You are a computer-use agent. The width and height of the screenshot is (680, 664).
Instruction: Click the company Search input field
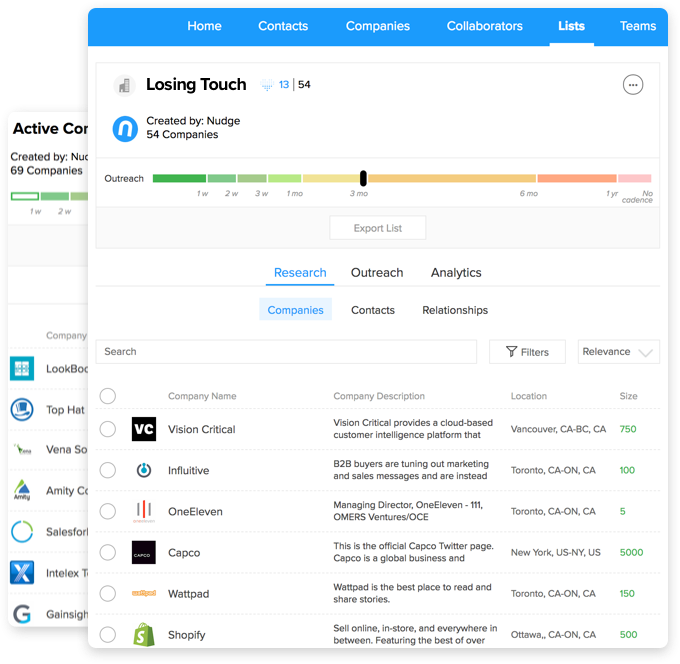tap(286, 352)
